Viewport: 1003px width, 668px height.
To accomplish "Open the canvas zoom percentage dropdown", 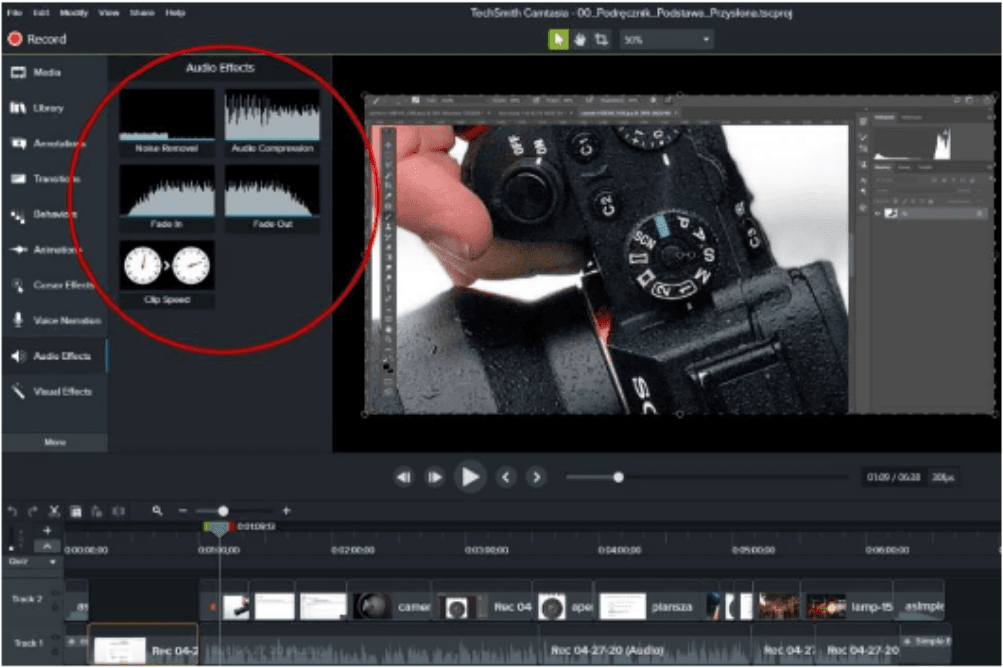I will coord(666,40).
